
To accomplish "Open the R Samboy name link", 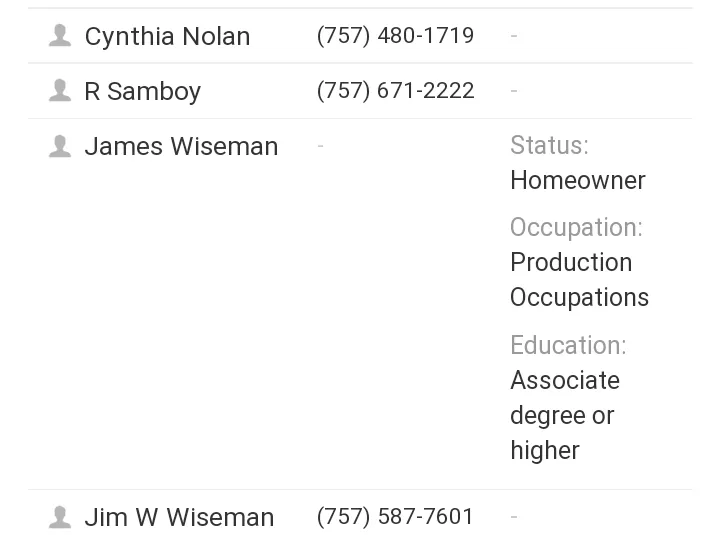I will click(143, 91).
